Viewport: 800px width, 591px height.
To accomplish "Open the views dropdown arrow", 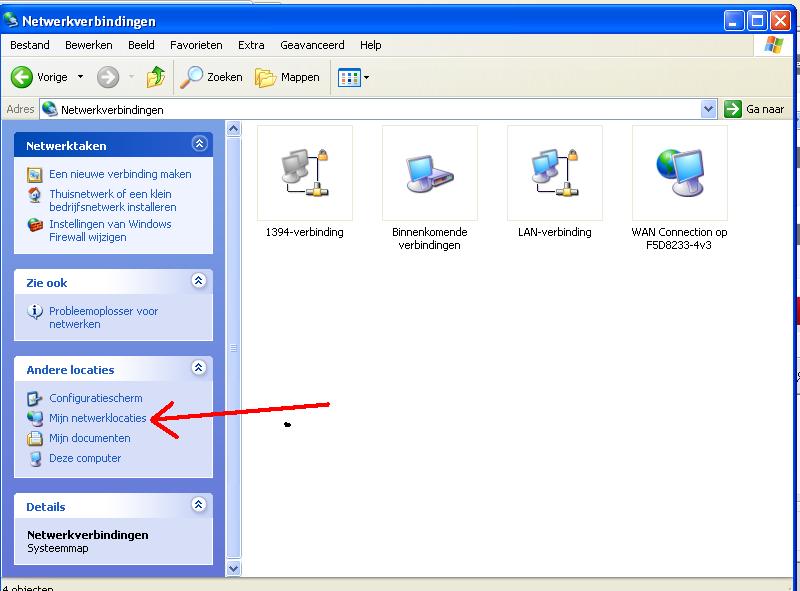I will click(x=366, y=78).
